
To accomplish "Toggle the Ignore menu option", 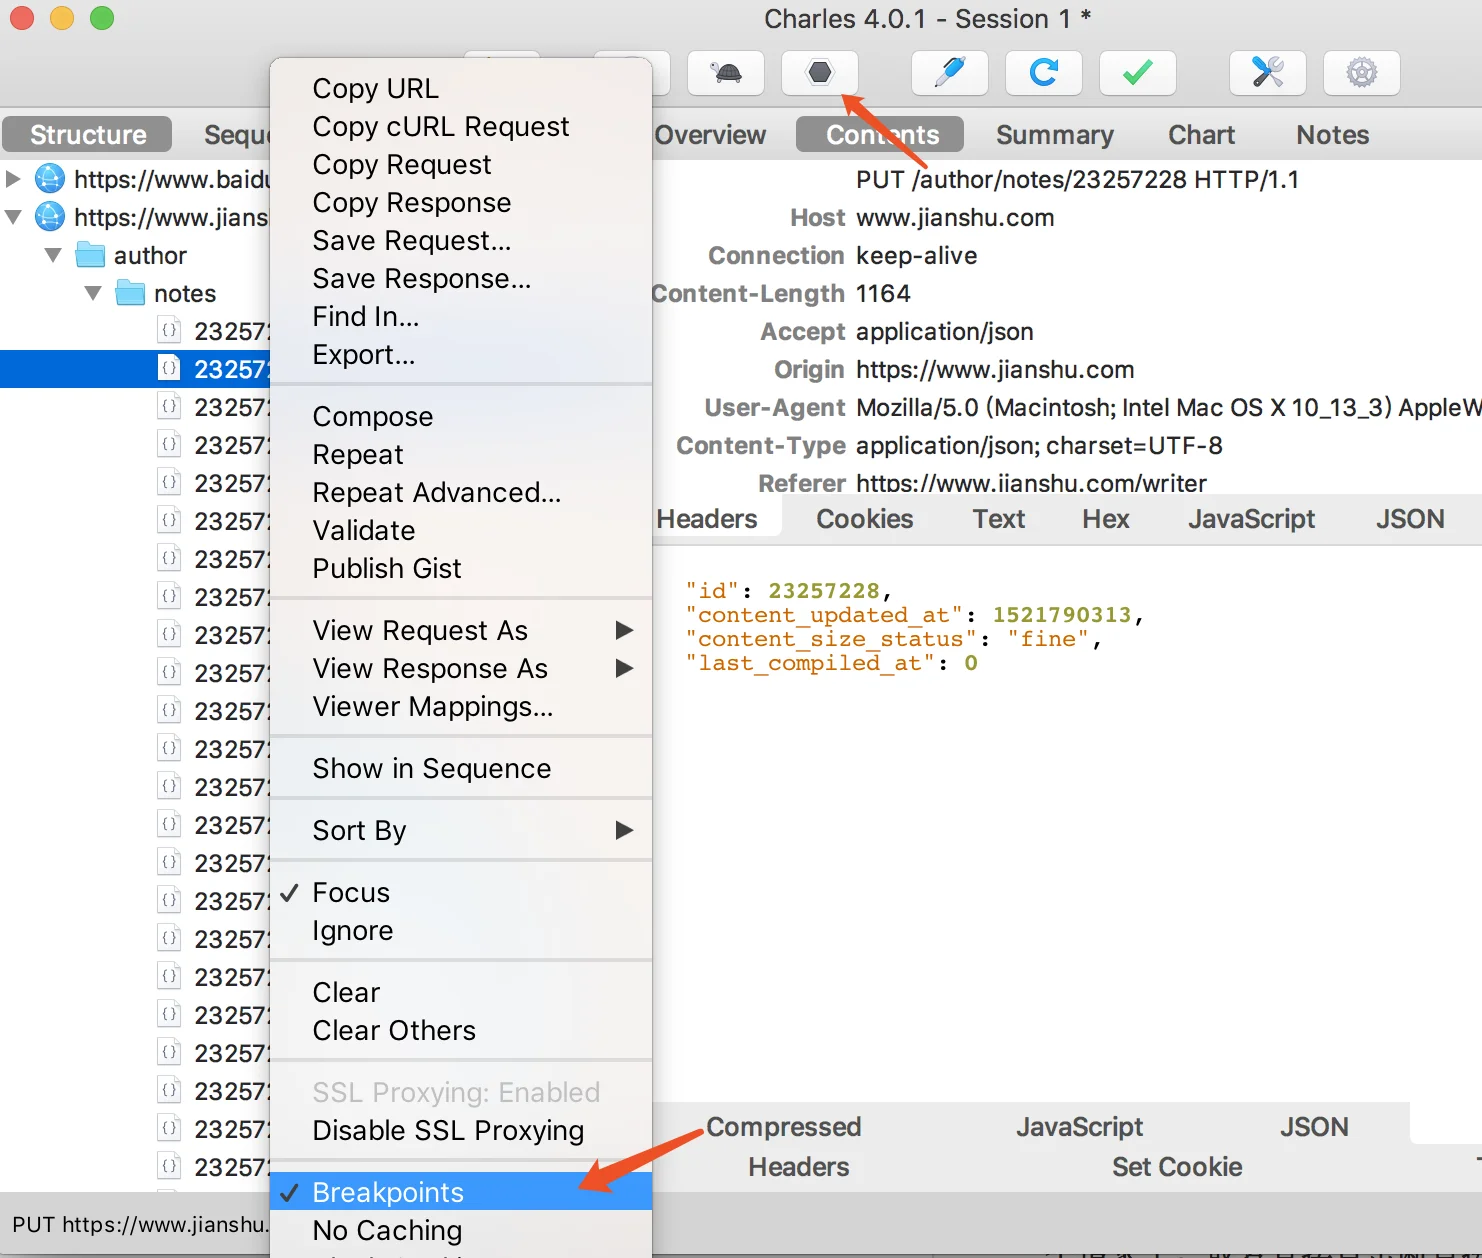I will point(461,930).
